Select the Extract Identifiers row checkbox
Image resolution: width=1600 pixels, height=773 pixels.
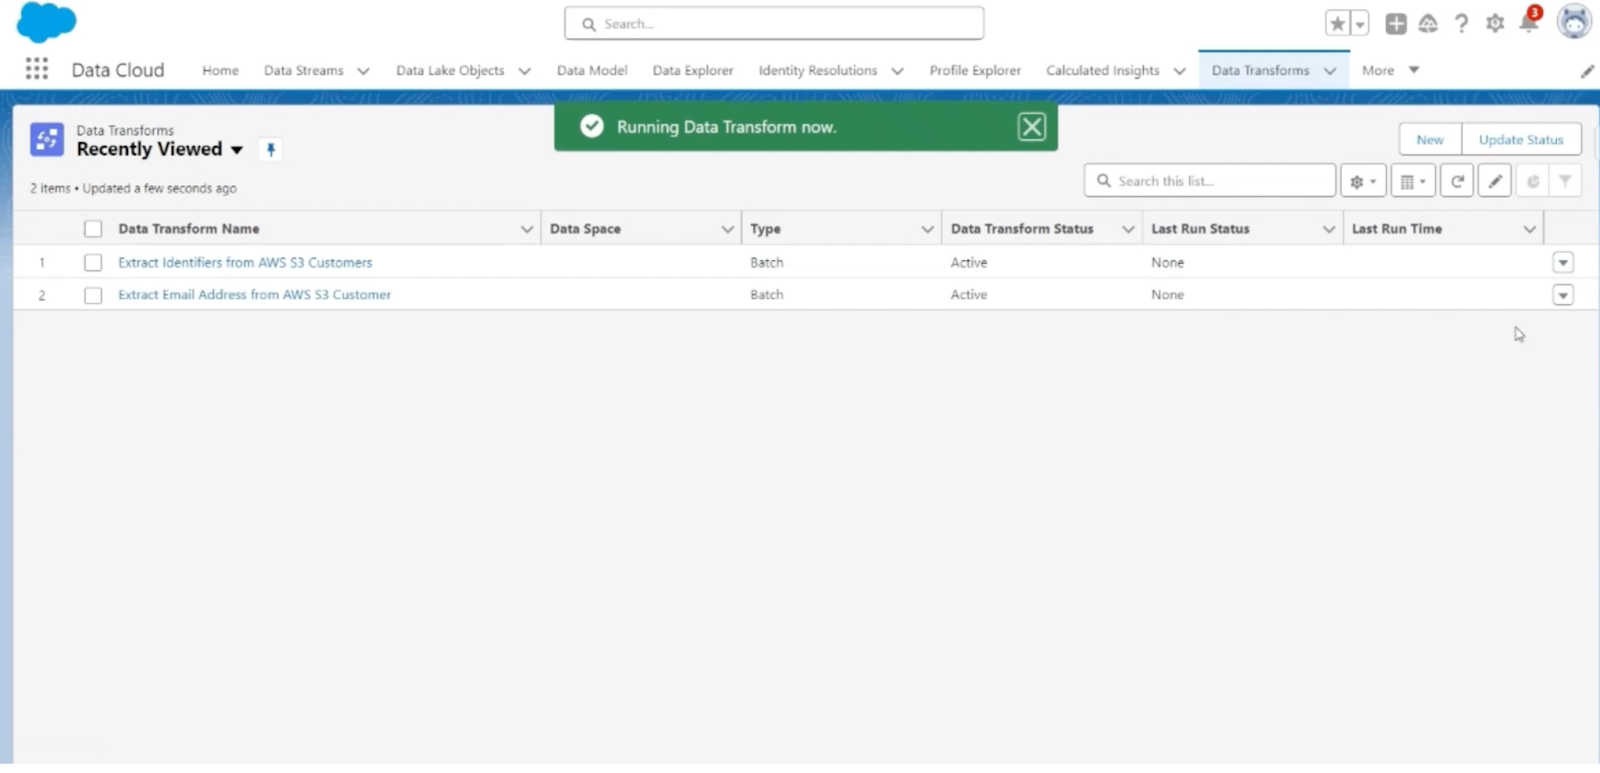93,262
